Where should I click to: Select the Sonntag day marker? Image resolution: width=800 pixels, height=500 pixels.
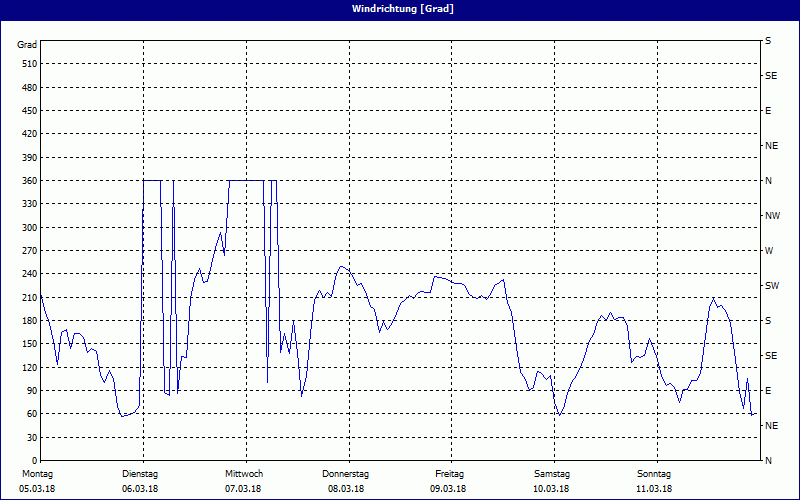coord(654,474)
